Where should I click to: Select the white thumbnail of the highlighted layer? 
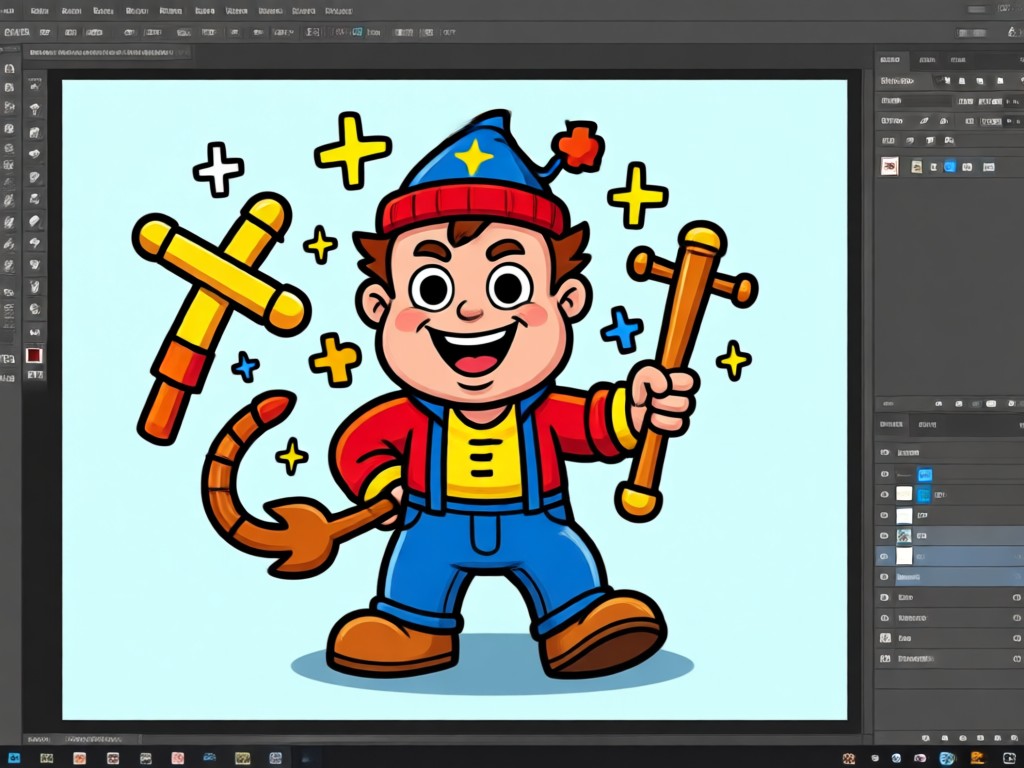(x=904, y=556)
